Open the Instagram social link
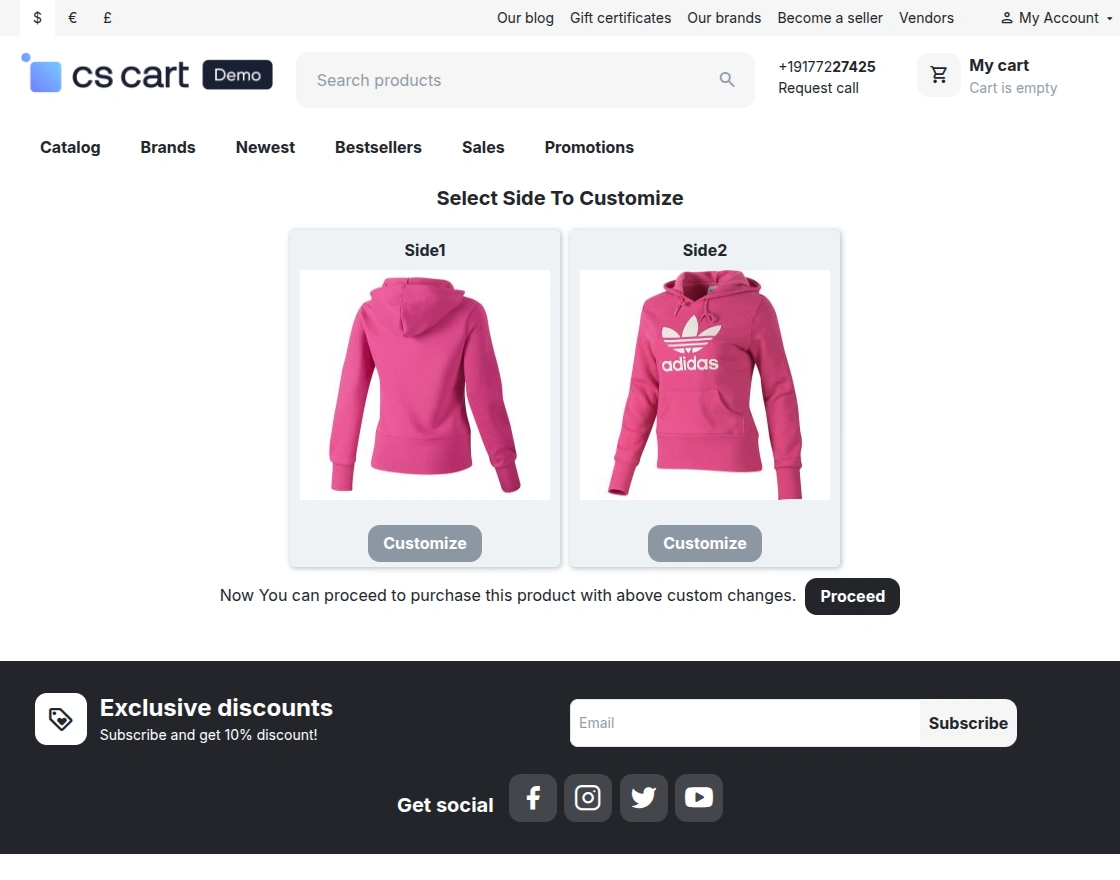 pyautogui.click(x=588, y=798)
